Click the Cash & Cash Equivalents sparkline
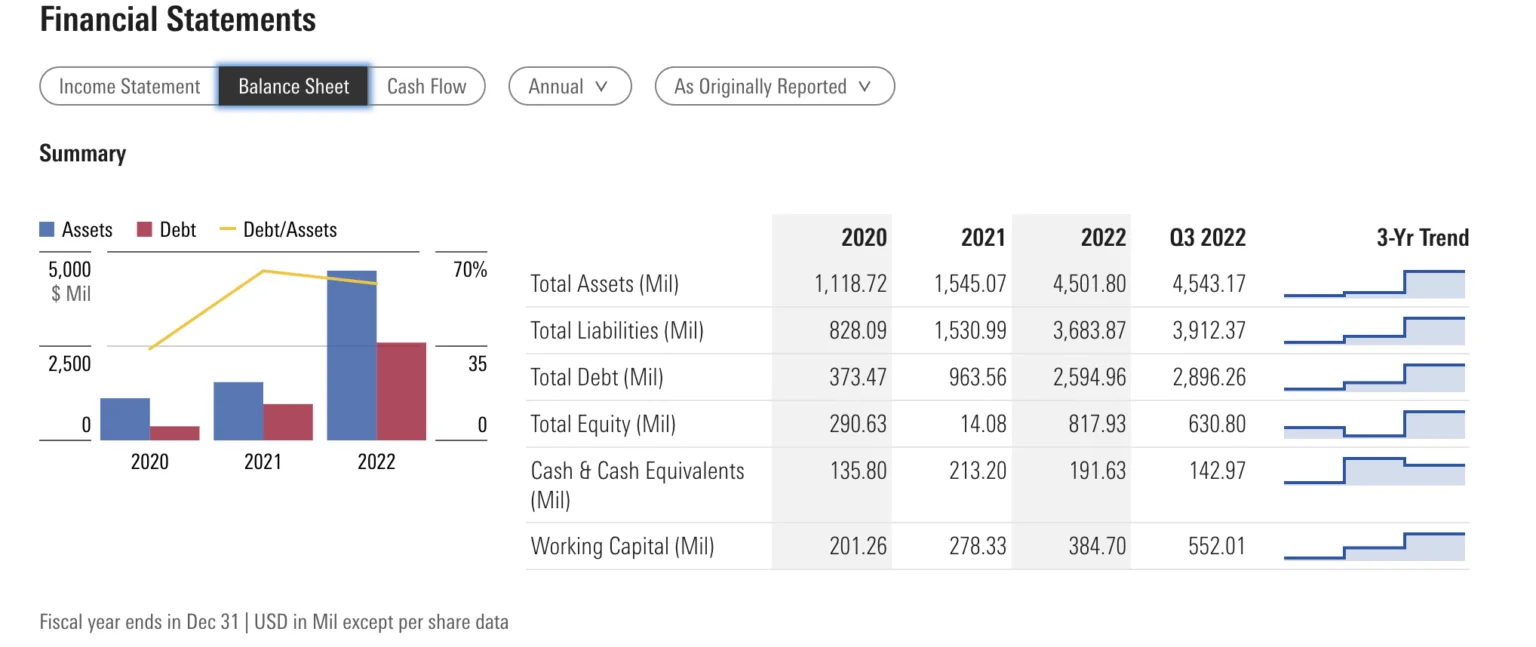 click(x=1374, y=470)
